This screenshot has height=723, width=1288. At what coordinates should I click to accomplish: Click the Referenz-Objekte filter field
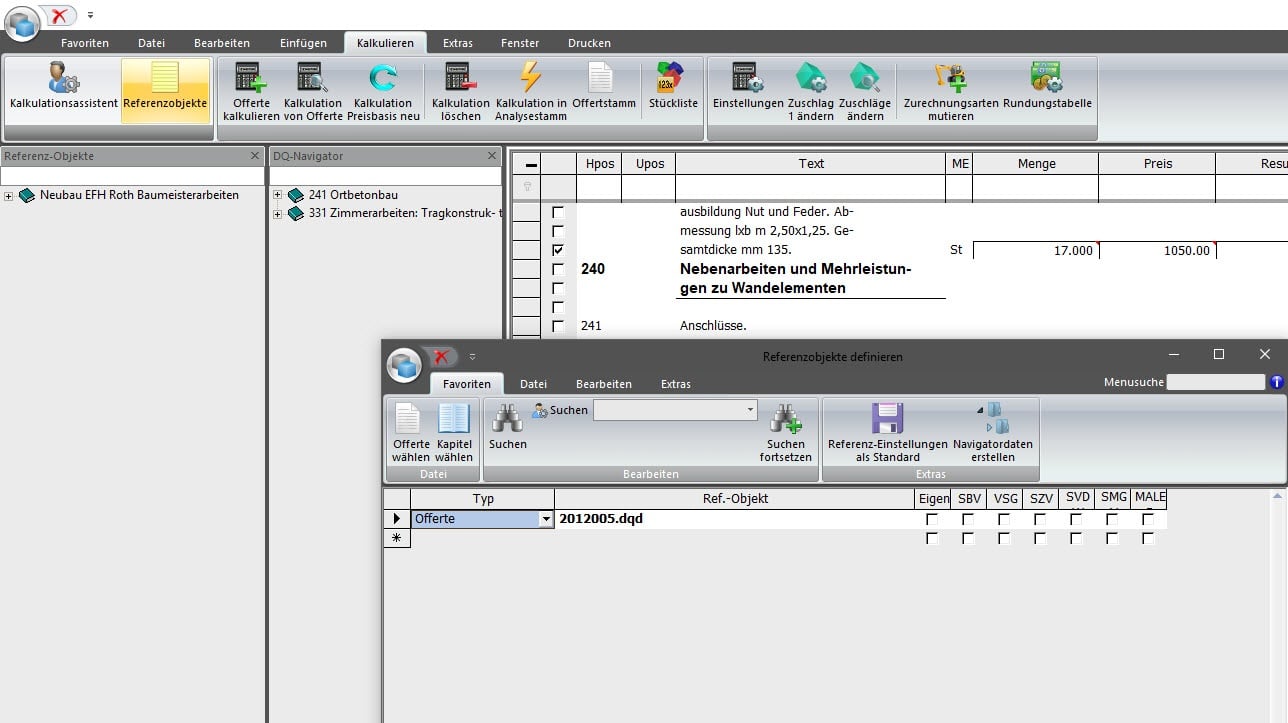pyautogui.click(x=132, y=176)
